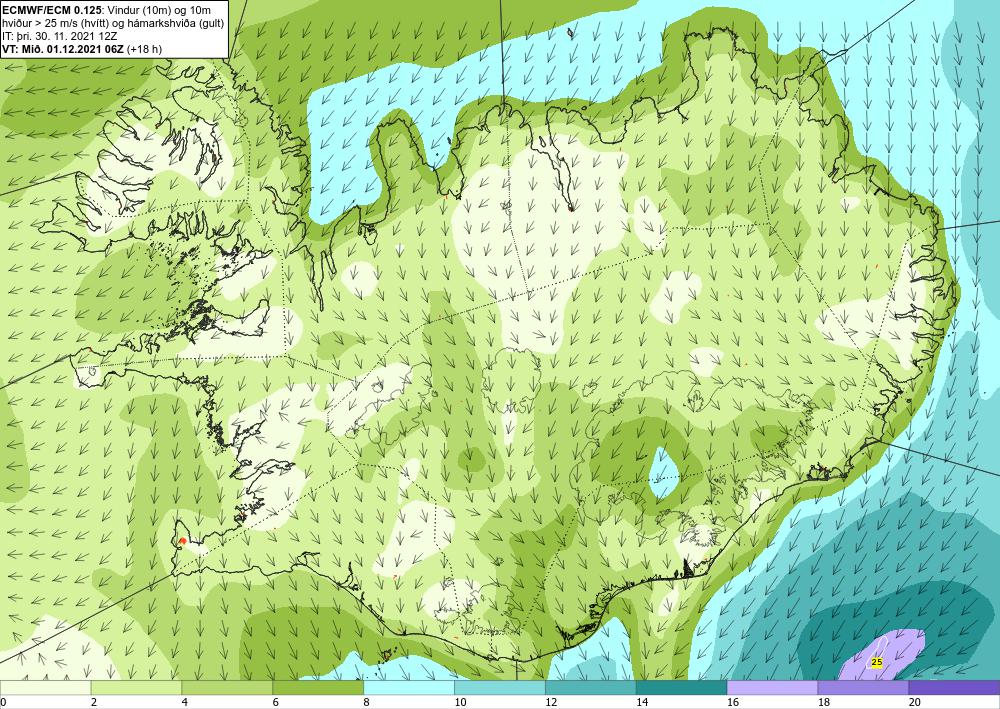Select the 16–18 m/s light purple swatch
This screenshot has width=1000, height=709.
(772, 688)
